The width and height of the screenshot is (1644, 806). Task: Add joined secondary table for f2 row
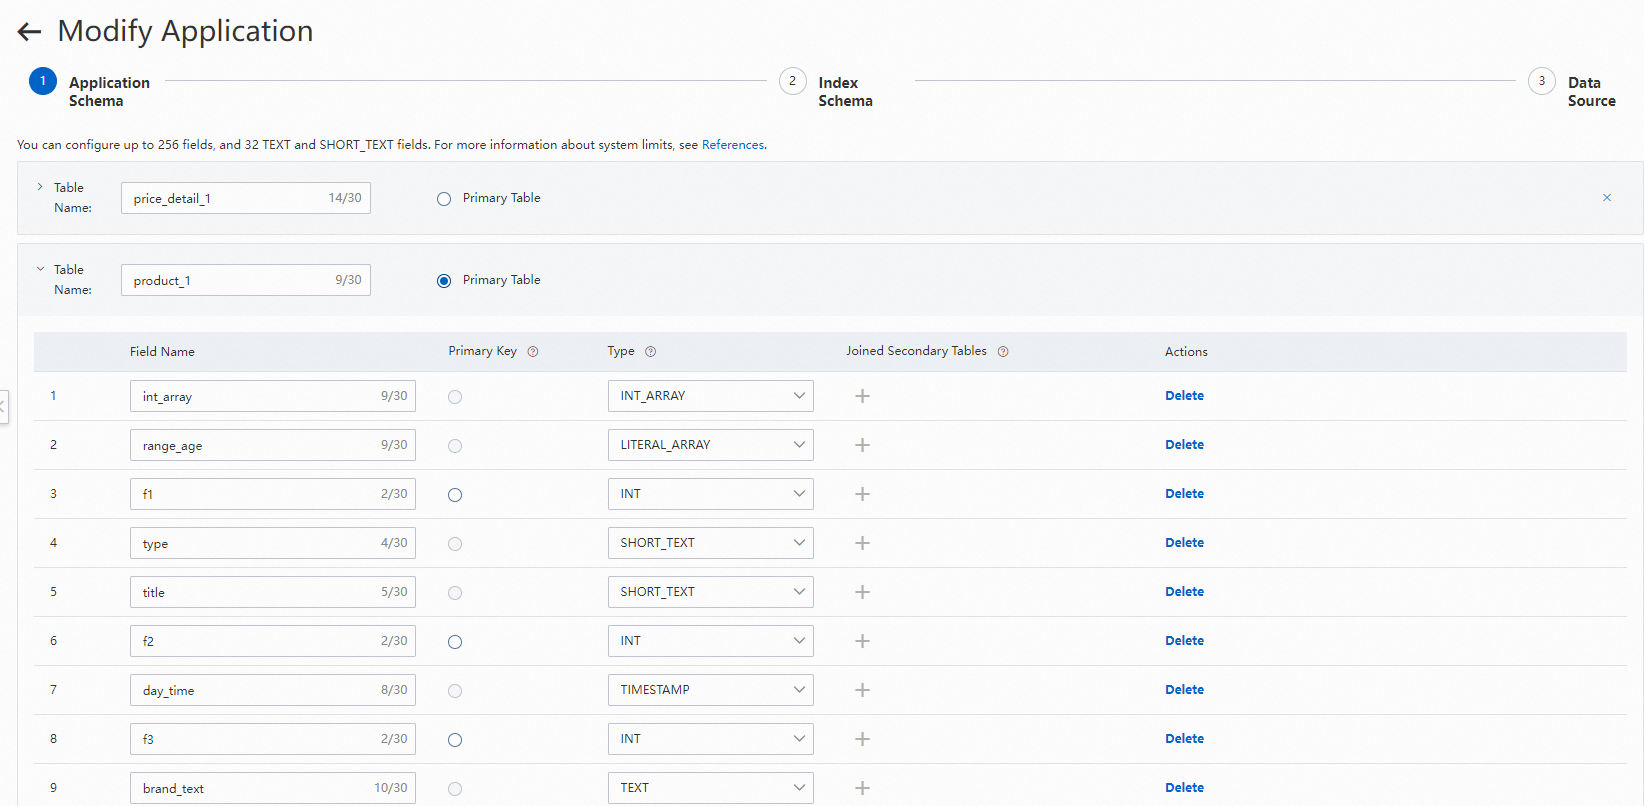(862, 641)
